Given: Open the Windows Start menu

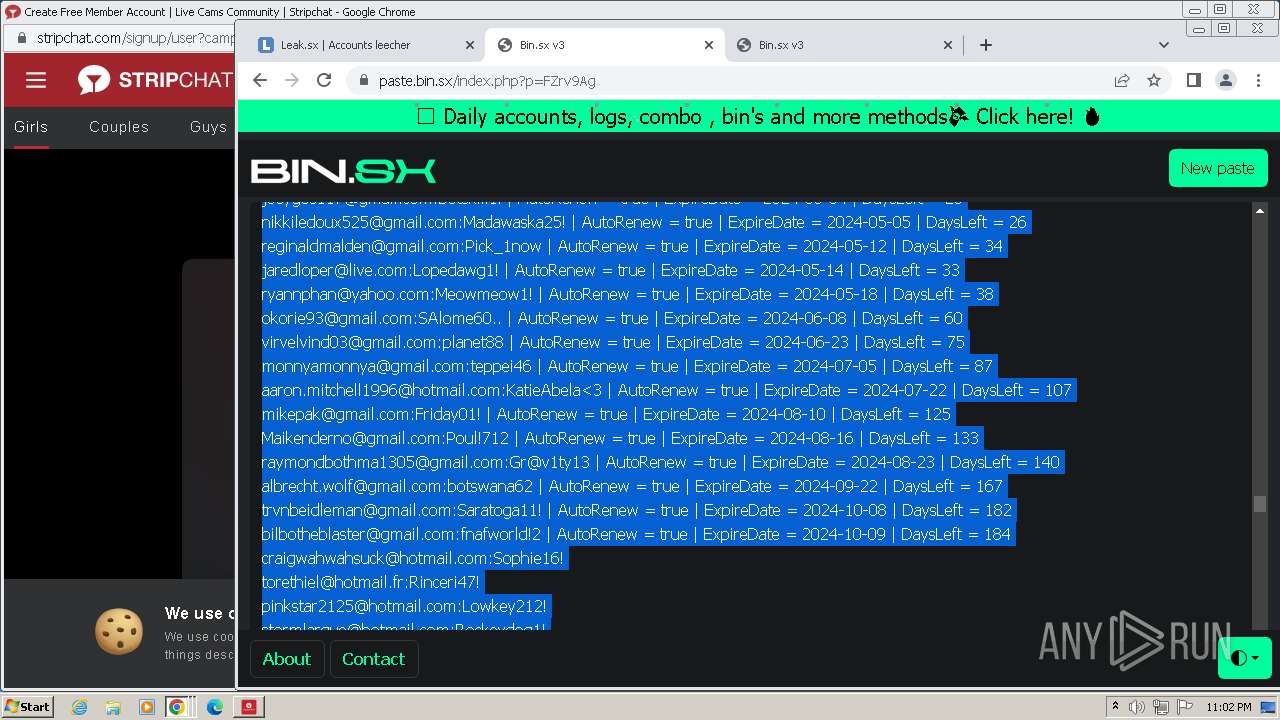Looking at the screenshot, I should coord(28,706).
